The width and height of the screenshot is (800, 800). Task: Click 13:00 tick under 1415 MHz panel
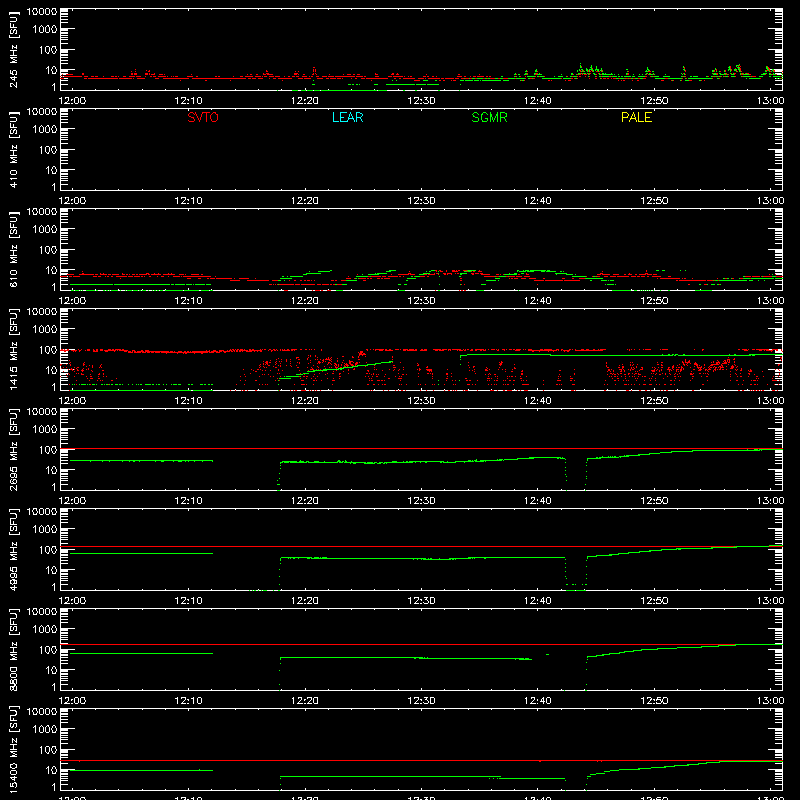[770, 401]
